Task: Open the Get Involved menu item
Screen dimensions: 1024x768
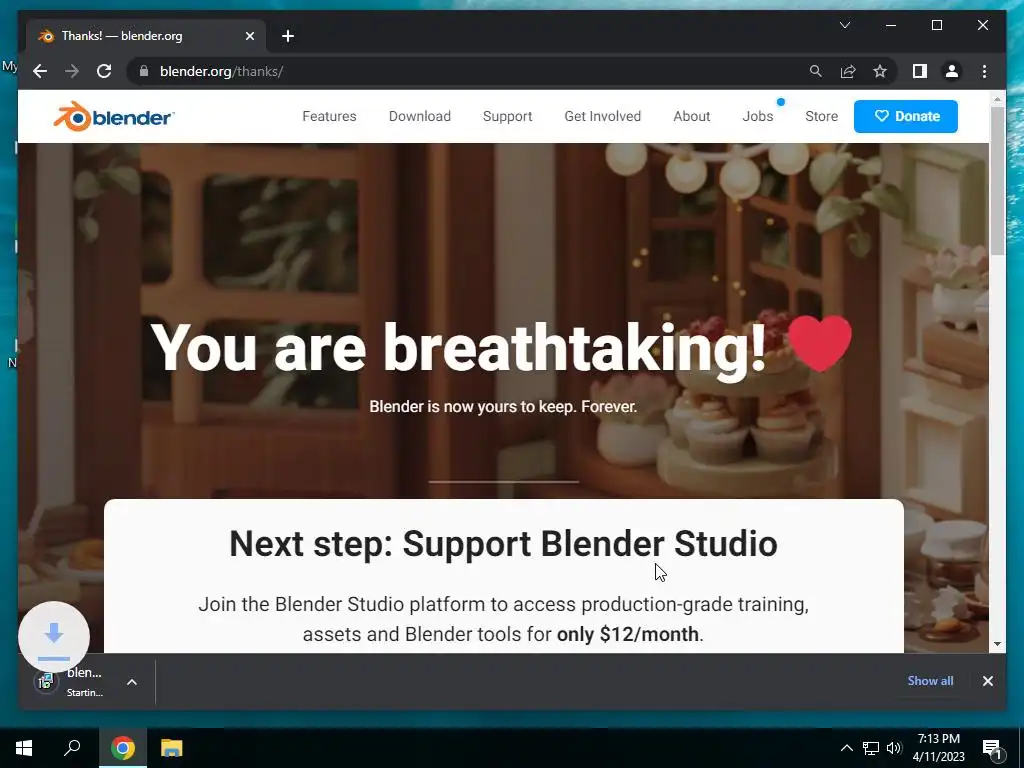Action: [x=603, y=116]
